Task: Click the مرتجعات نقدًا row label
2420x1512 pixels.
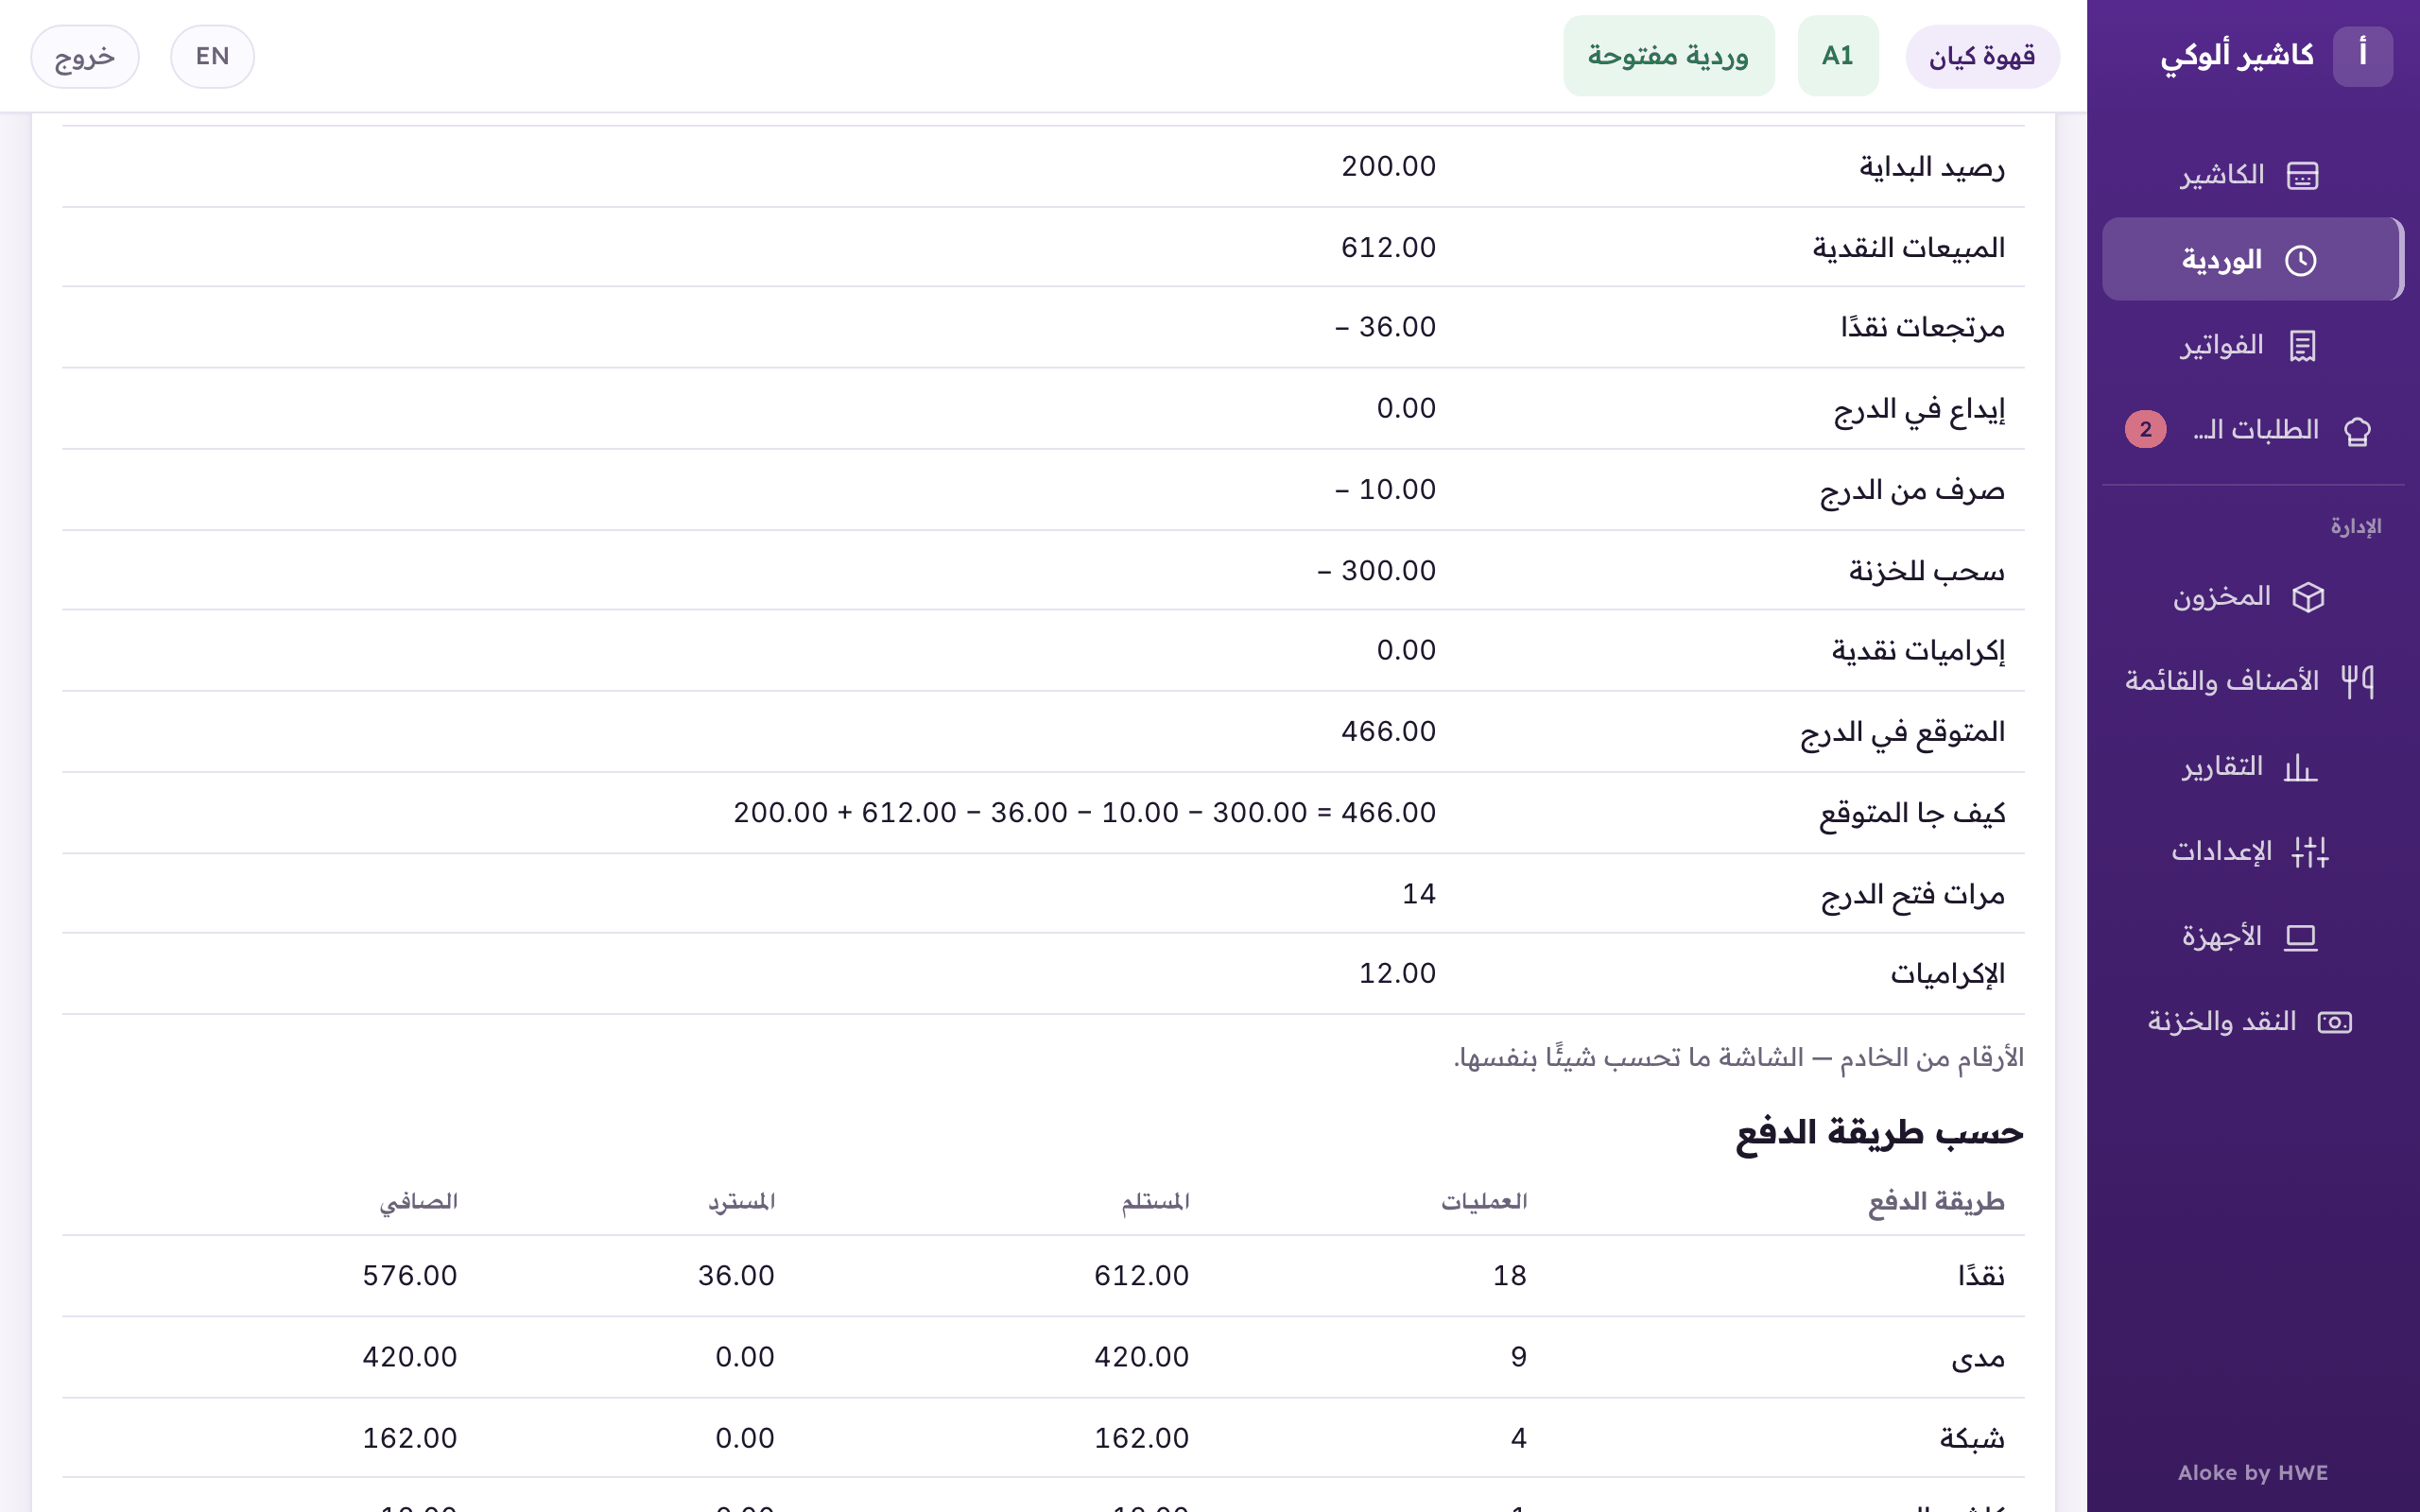Action: [x=1922, y=328]
